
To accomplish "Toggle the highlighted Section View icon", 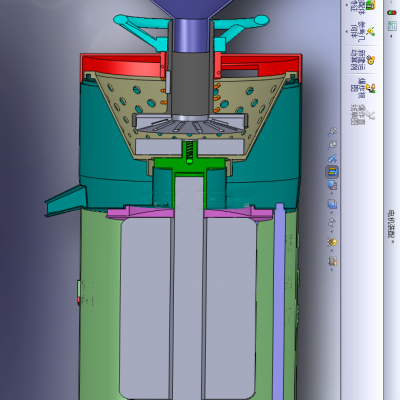I will pyautogui.click(x=332, y=172).
